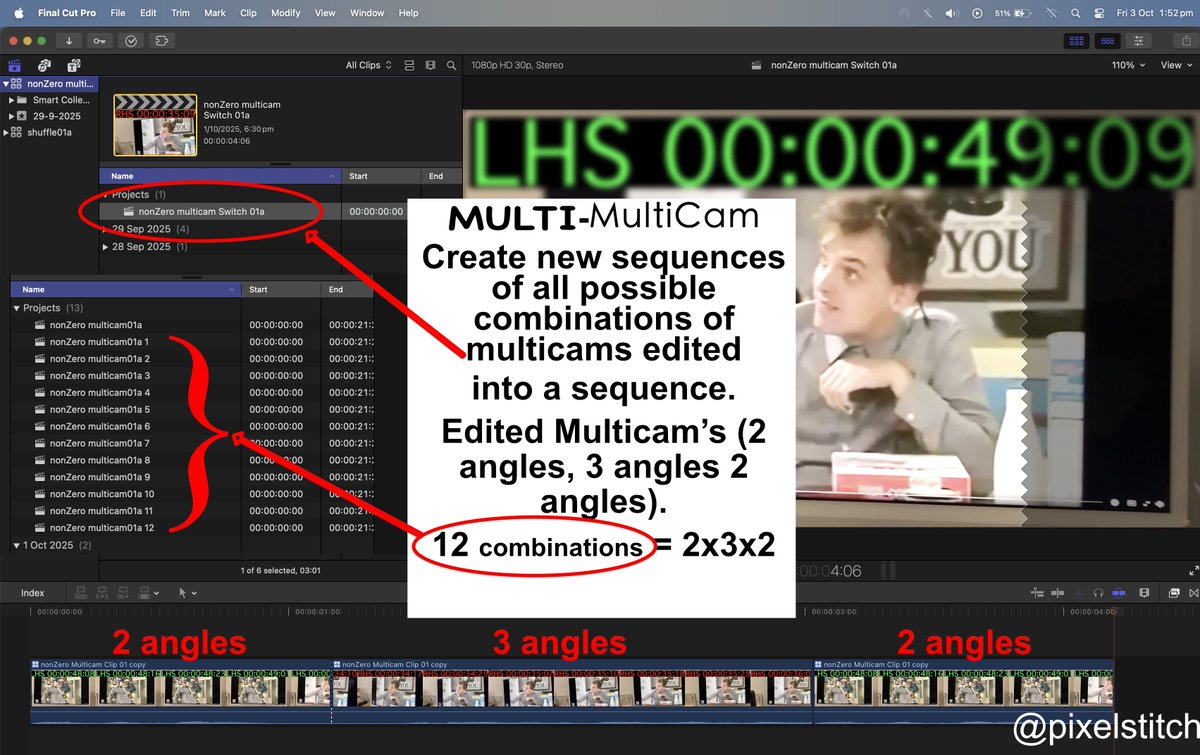The height and width of the screenshot is (755, 1200).
Task: Click the Connect clip edit icon
Action: click(82, 593)
